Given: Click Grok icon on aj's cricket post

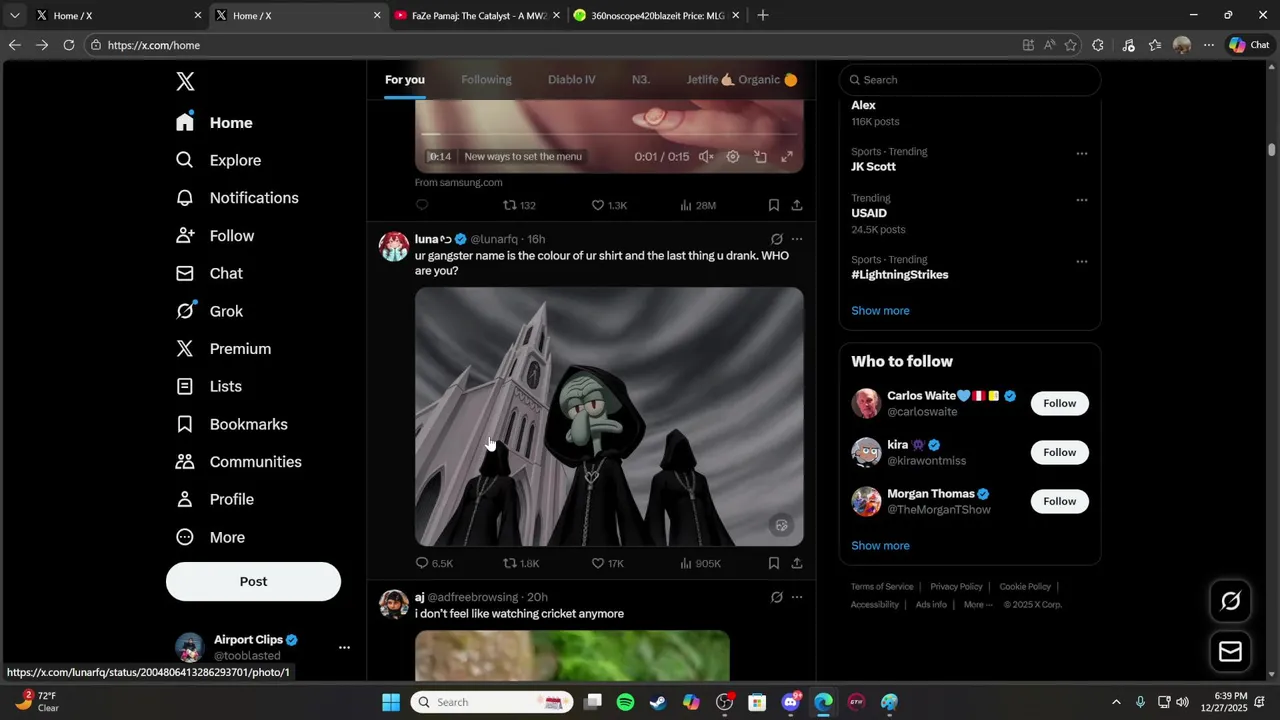Looking at the screenshot, I should tap(777, 597).
